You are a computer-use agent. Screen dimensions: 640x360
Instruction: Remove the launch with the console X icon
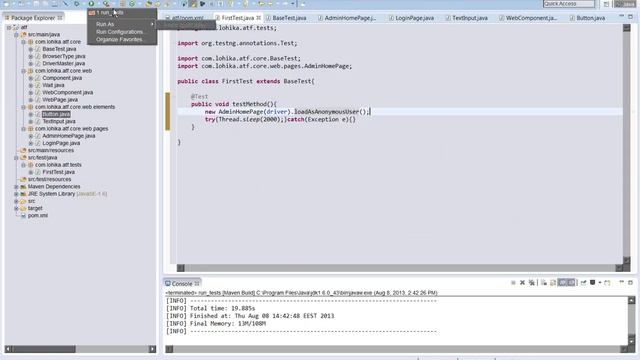(x=522, y=282)
